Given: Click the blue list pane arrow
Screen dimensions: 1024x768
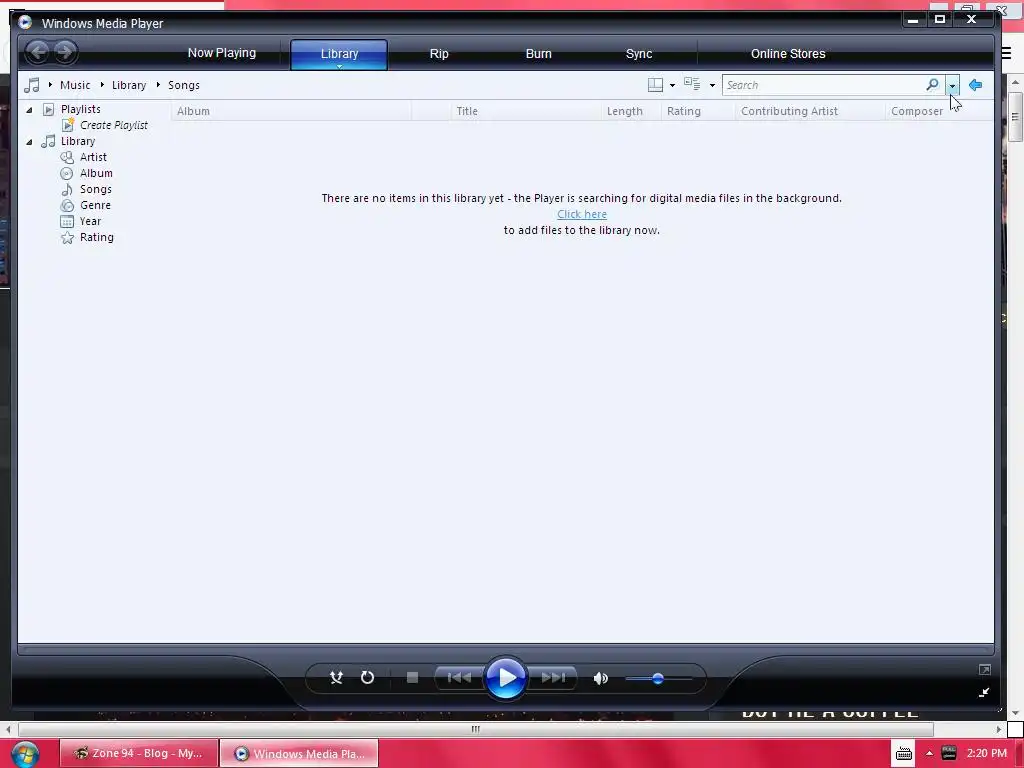Looking at the screenshot, I should [976, 85].
